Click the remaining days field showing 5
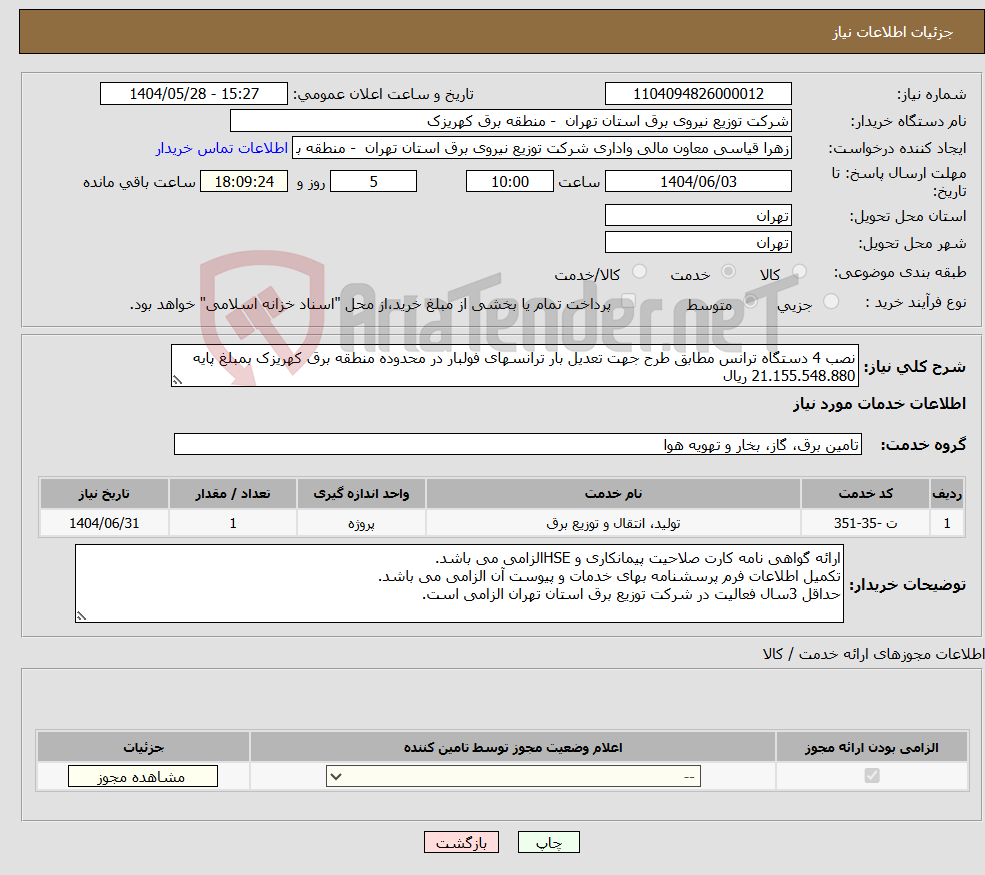The height and width of the screenshot is (875, 985). pyautogui.click(x=373, y=181)
